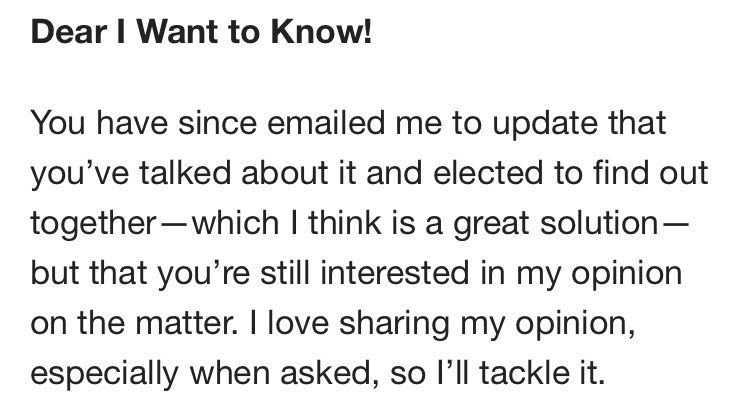Click the phrase 'find out'

click(651, 173)
